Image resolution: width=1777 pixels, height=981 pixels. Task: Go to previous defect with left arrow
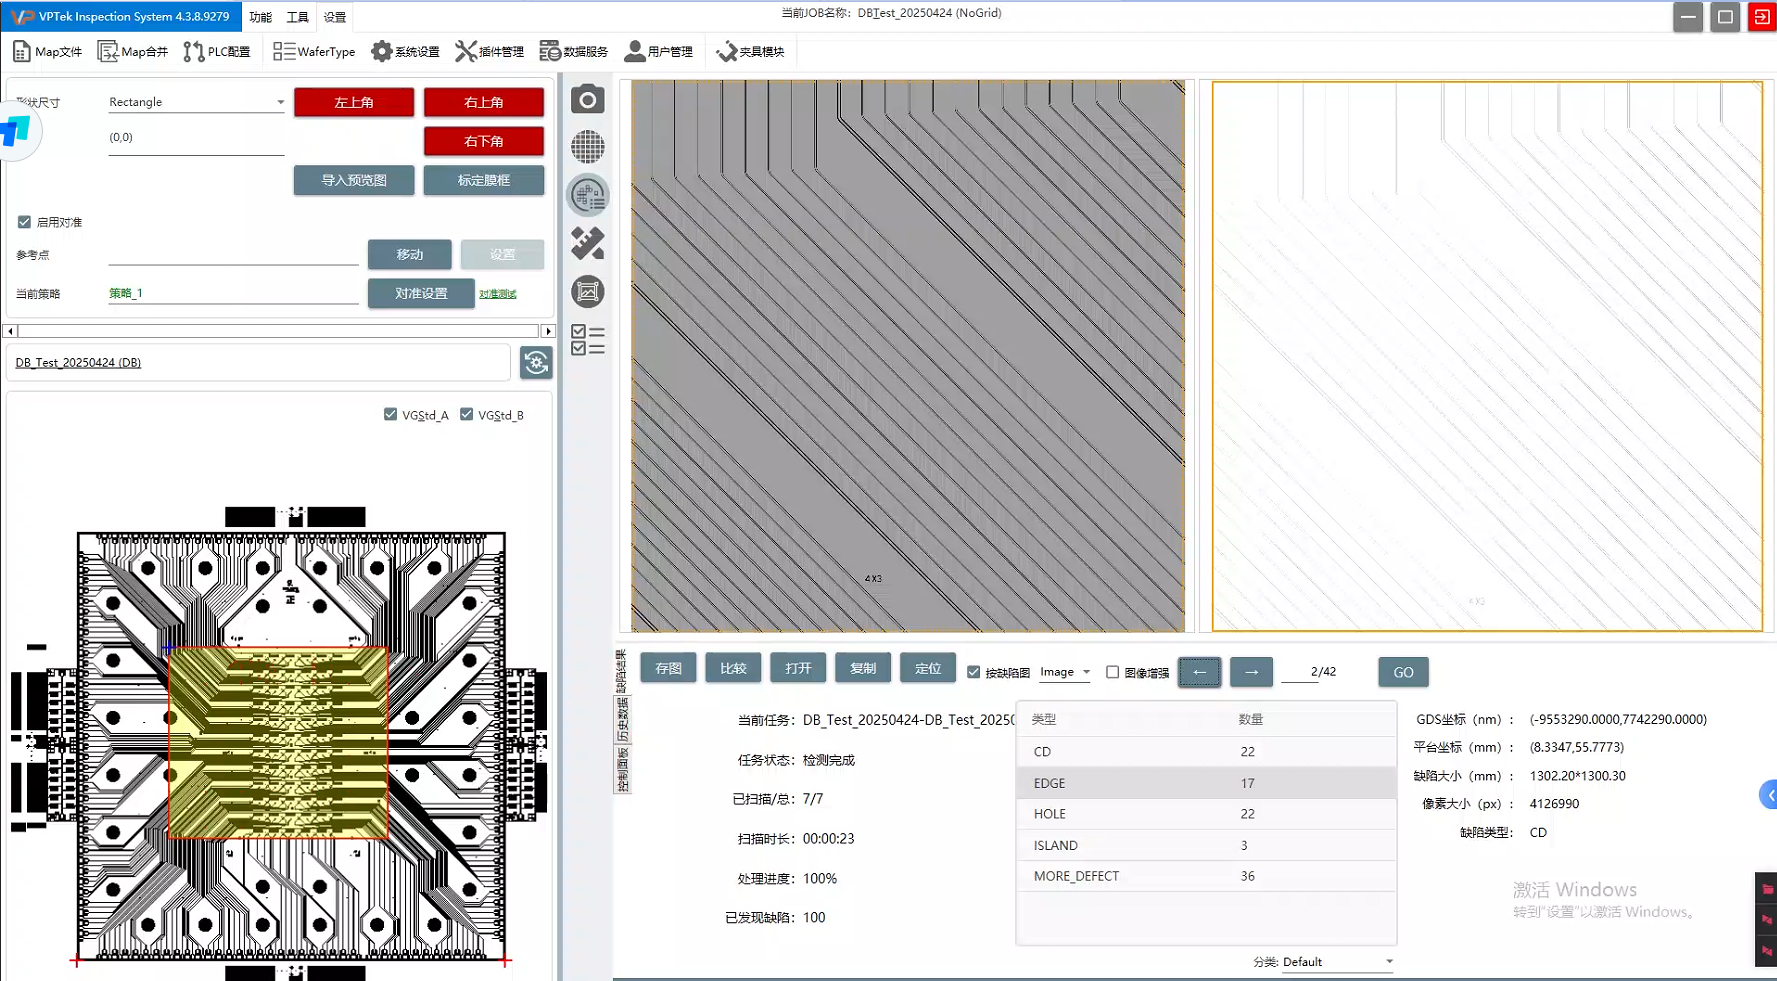pos(1199,672)
